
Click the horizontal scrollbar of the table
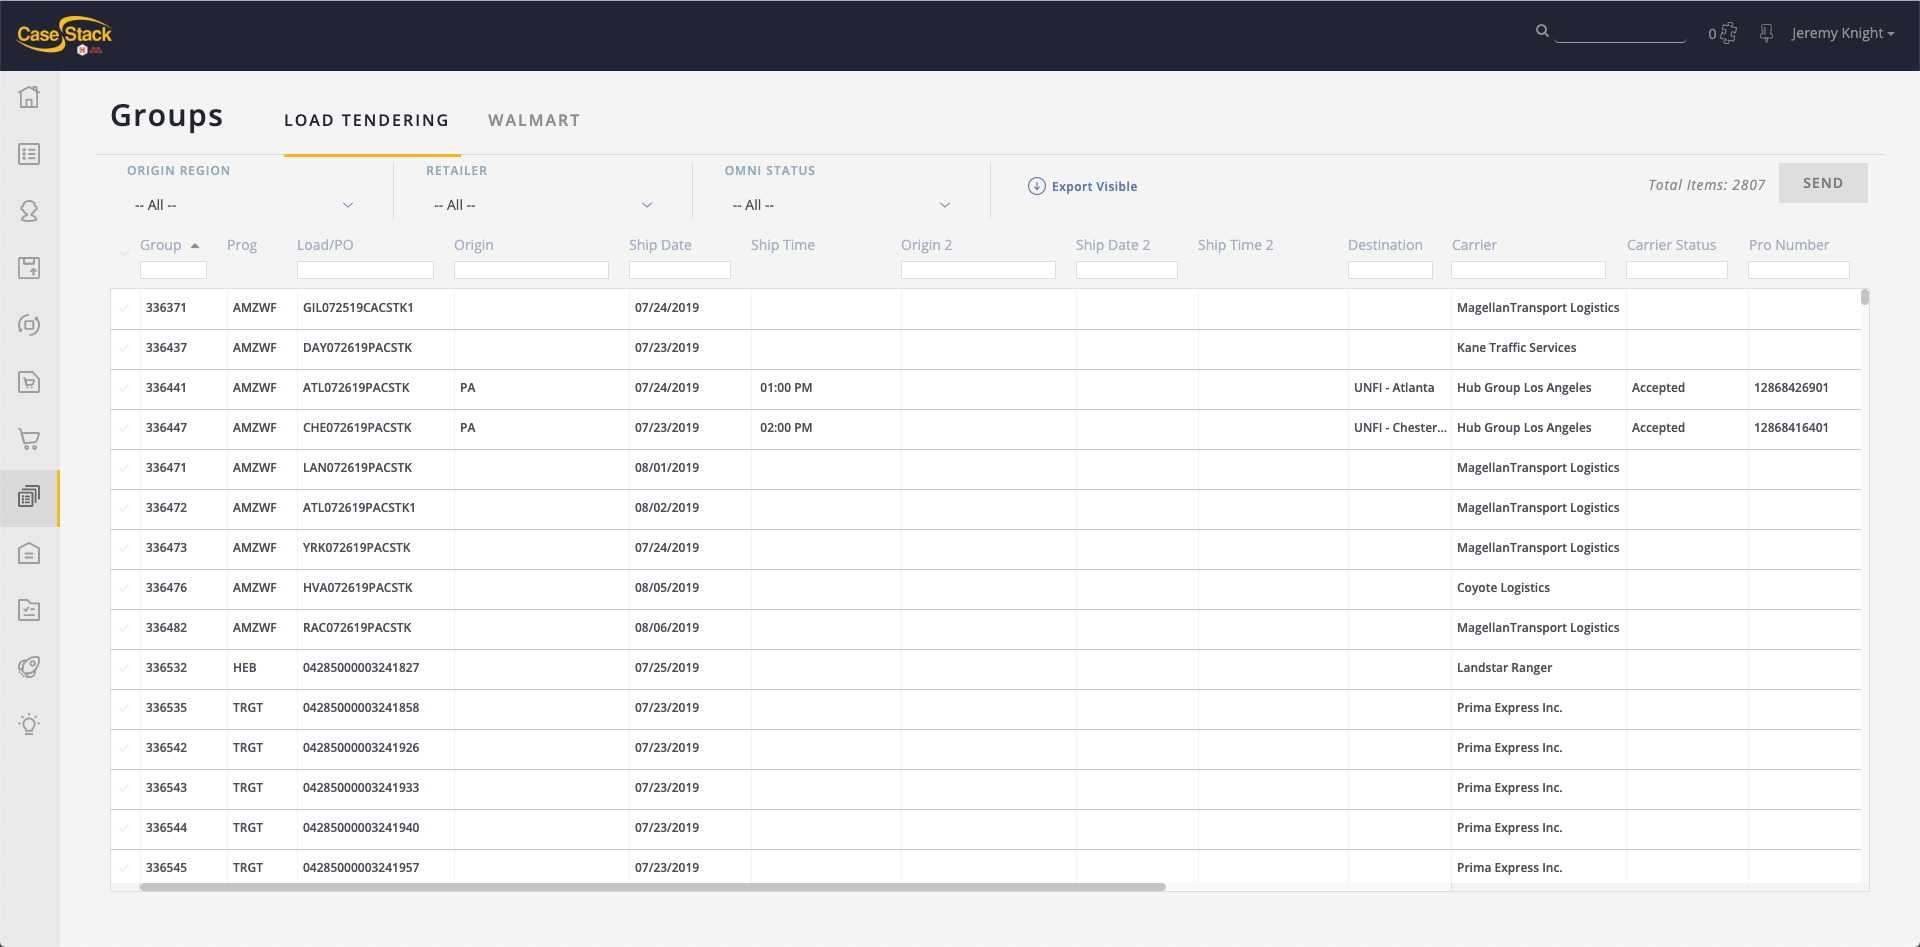[x=653, y=887]
